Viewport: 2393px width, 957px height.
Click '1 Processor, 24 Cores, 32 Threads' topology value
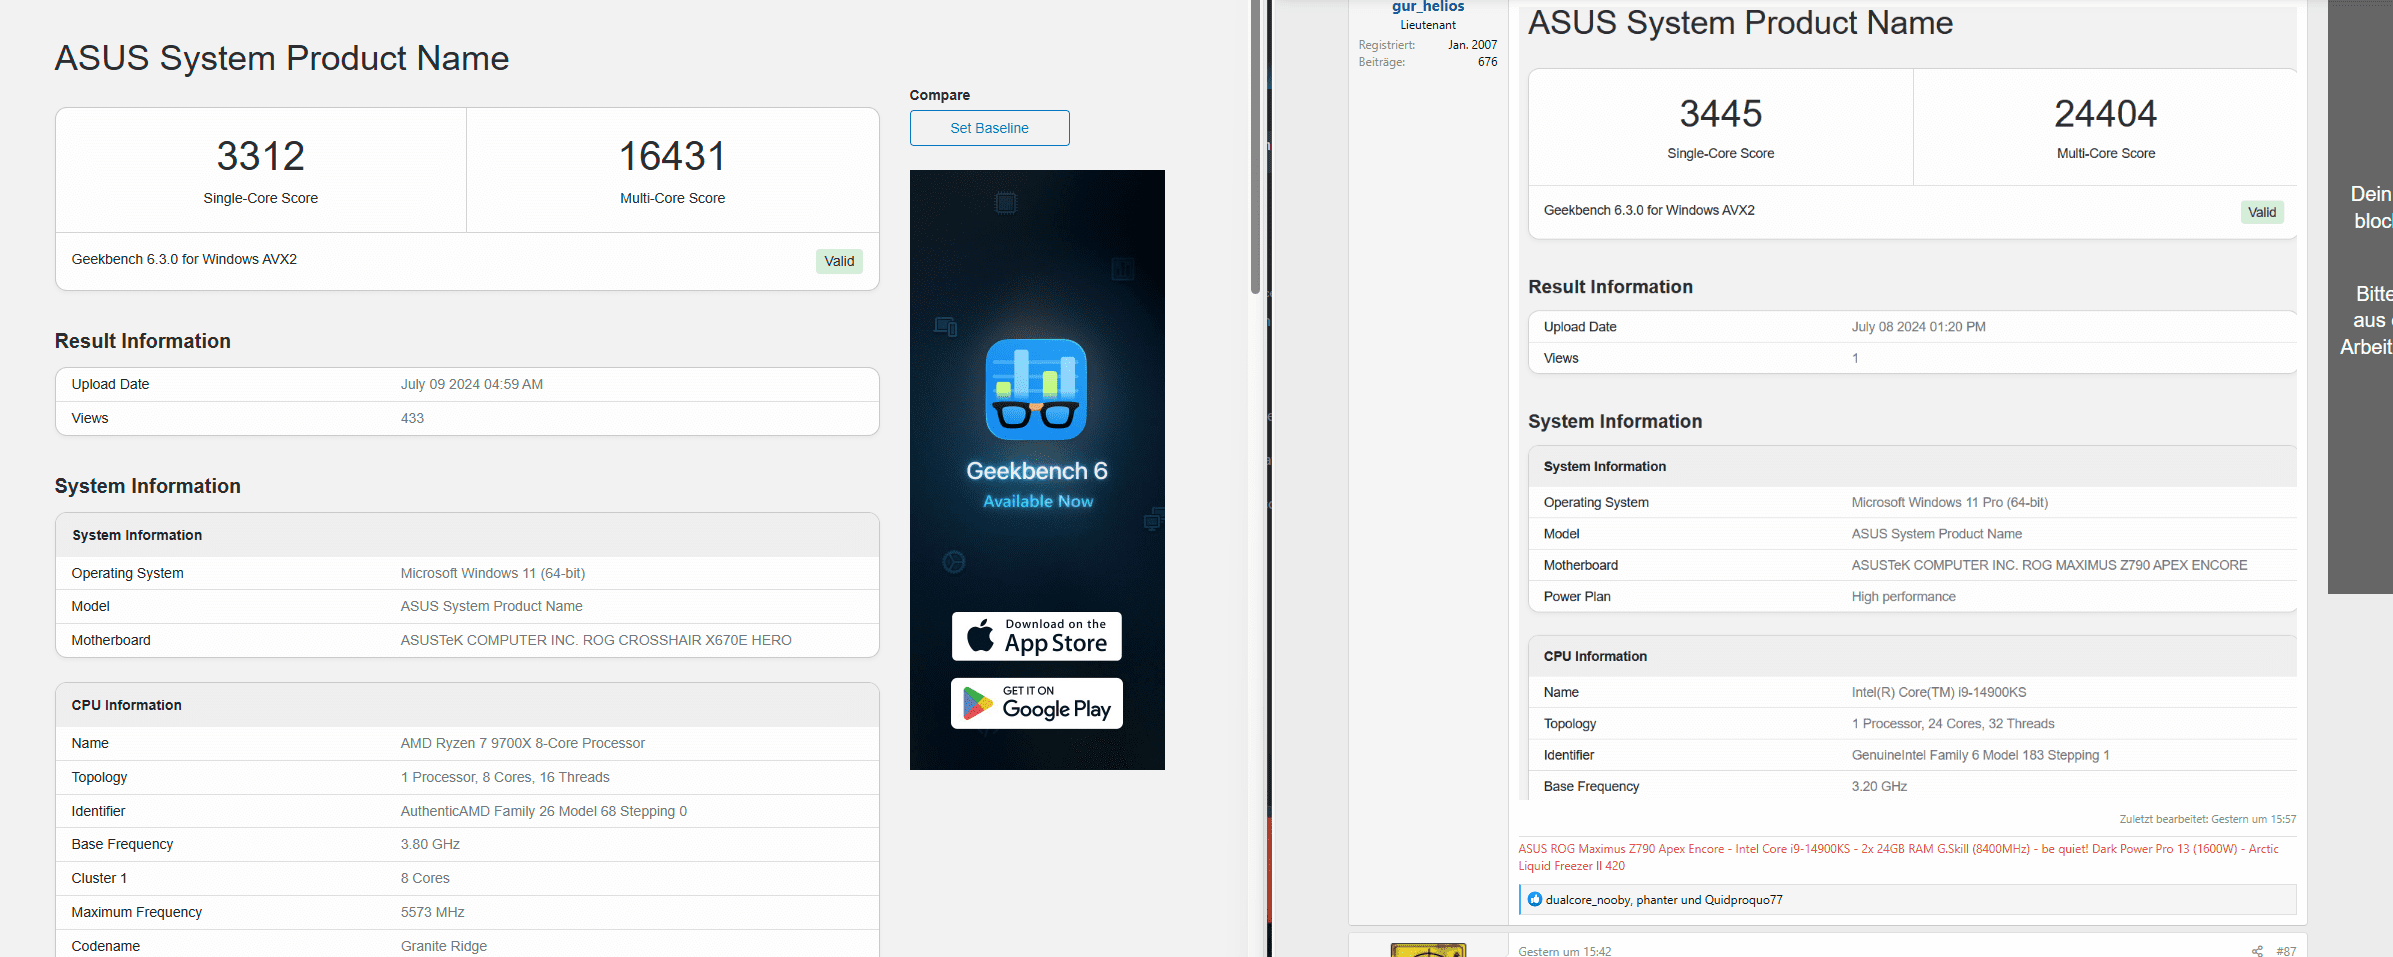click(x=1952, y=724)
